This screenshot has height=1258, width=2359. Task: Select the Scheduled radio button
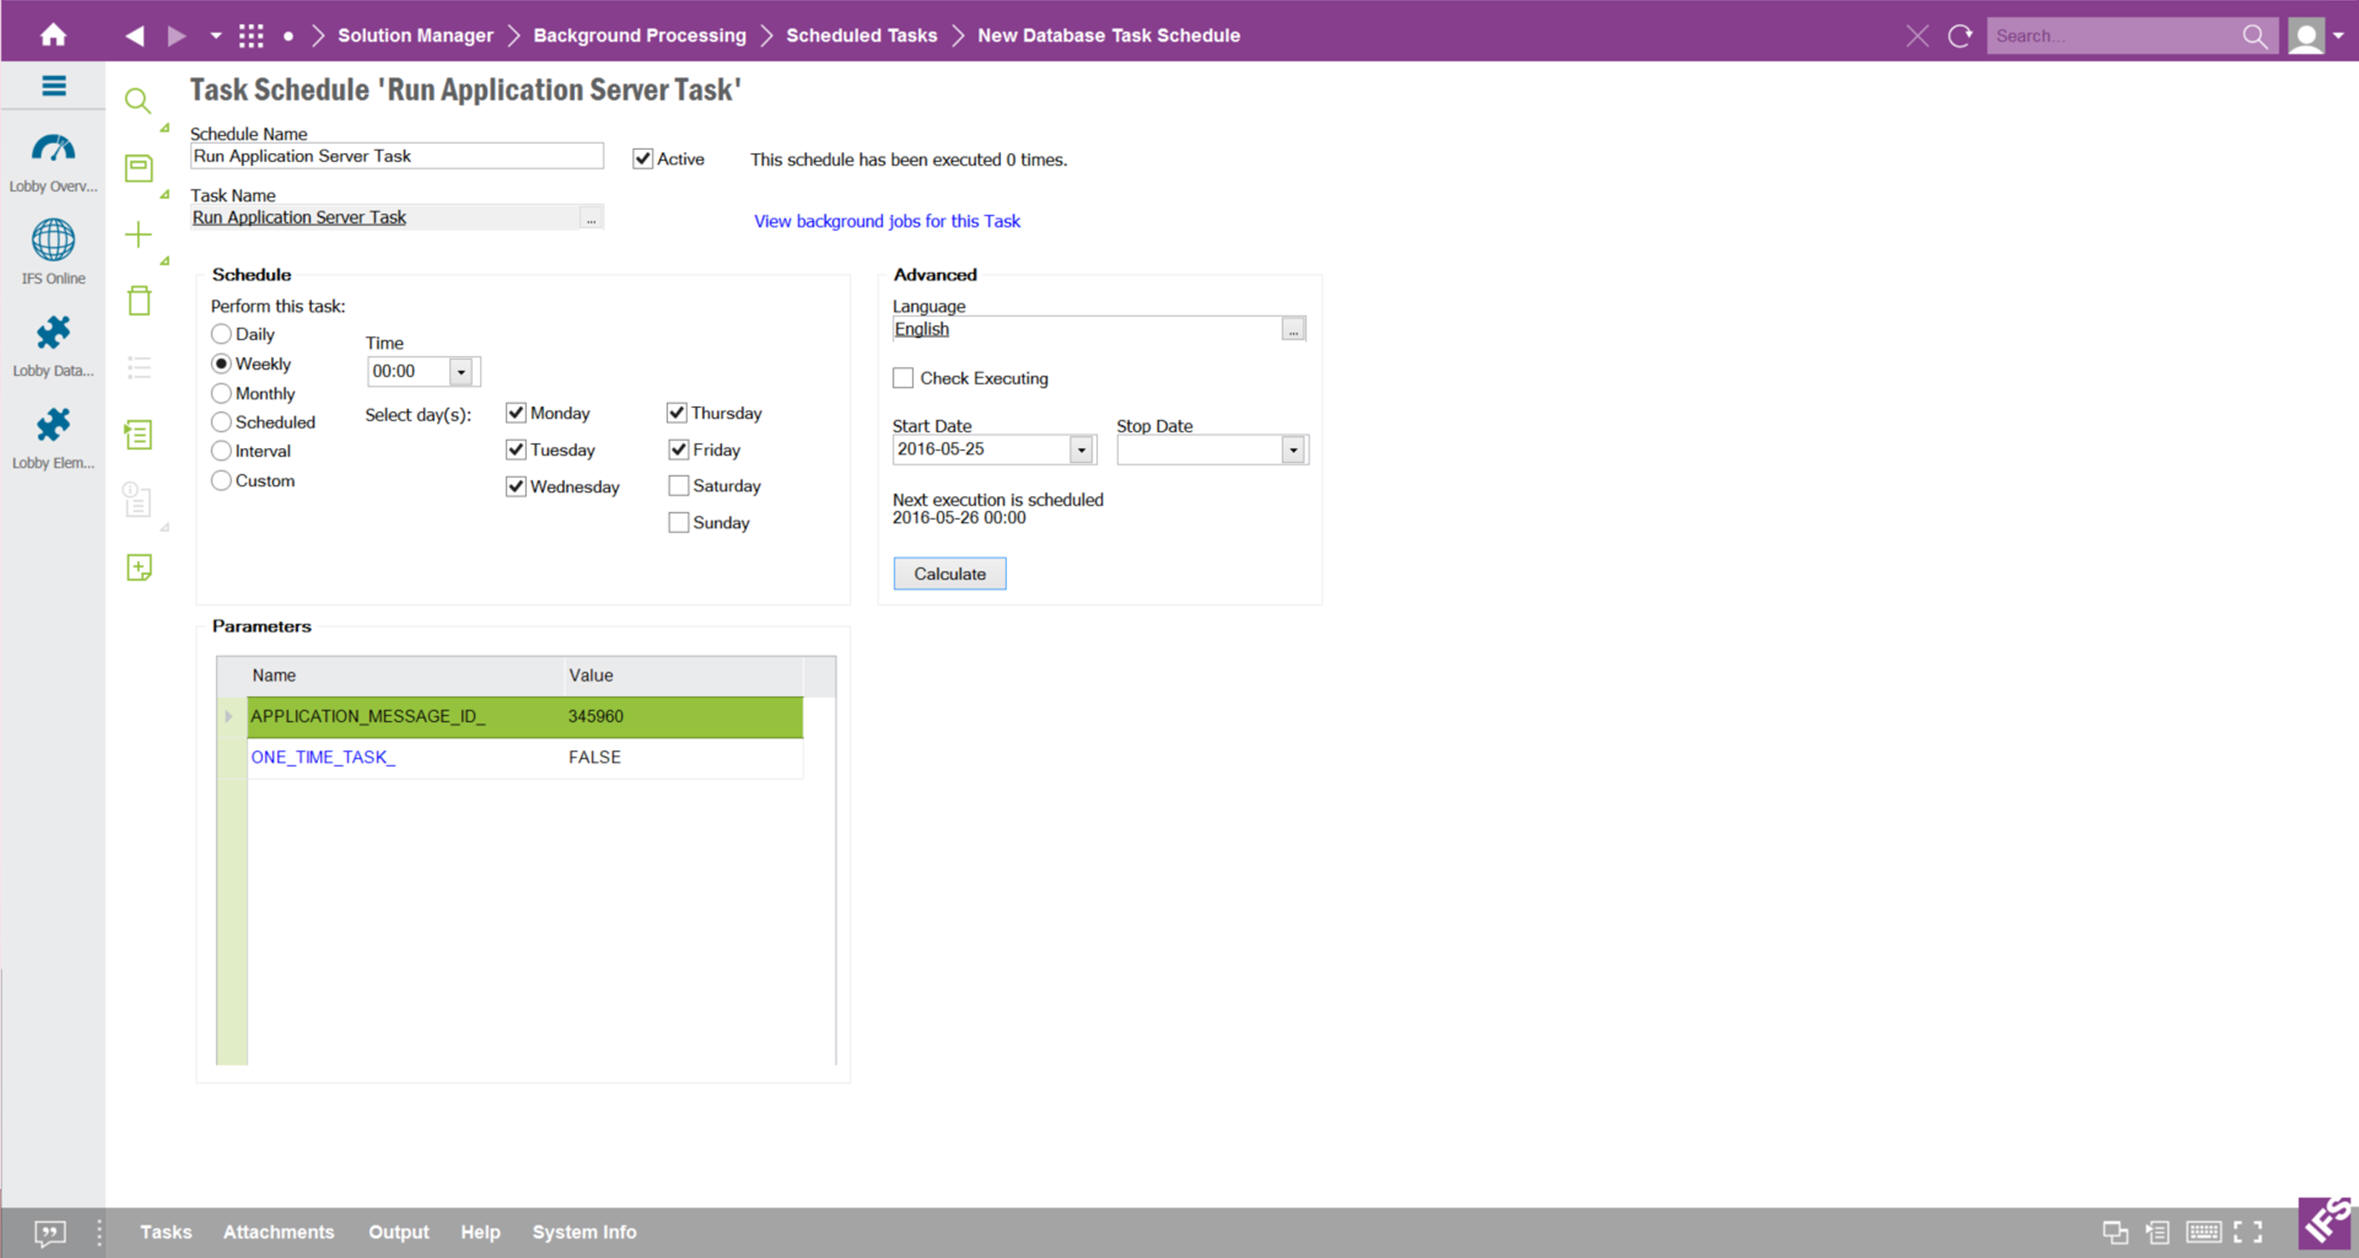[x=221, y=422]
